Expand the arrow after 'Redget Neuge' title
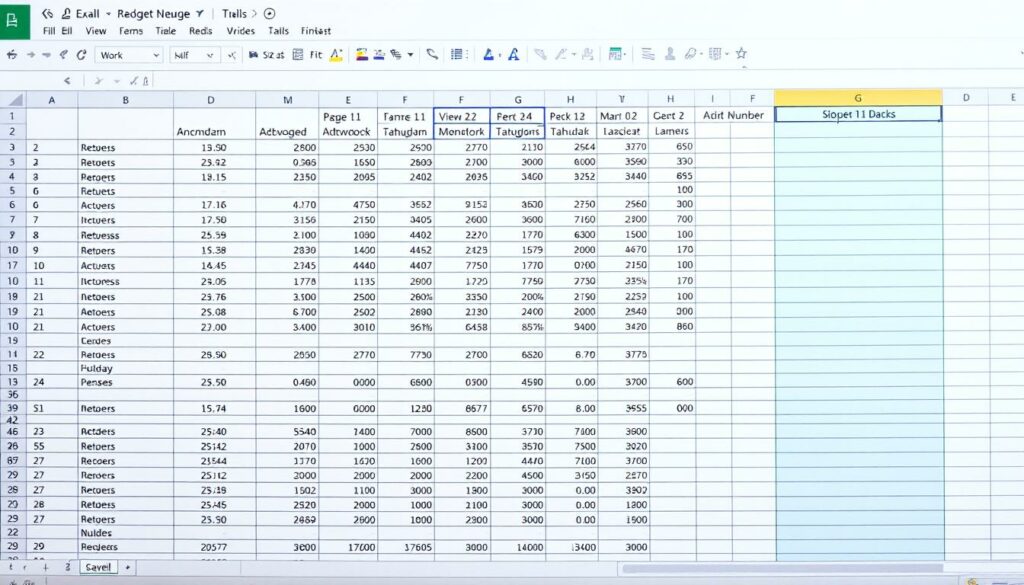Viewport: 1024px width, 585px height. click(x=199, y=14)
